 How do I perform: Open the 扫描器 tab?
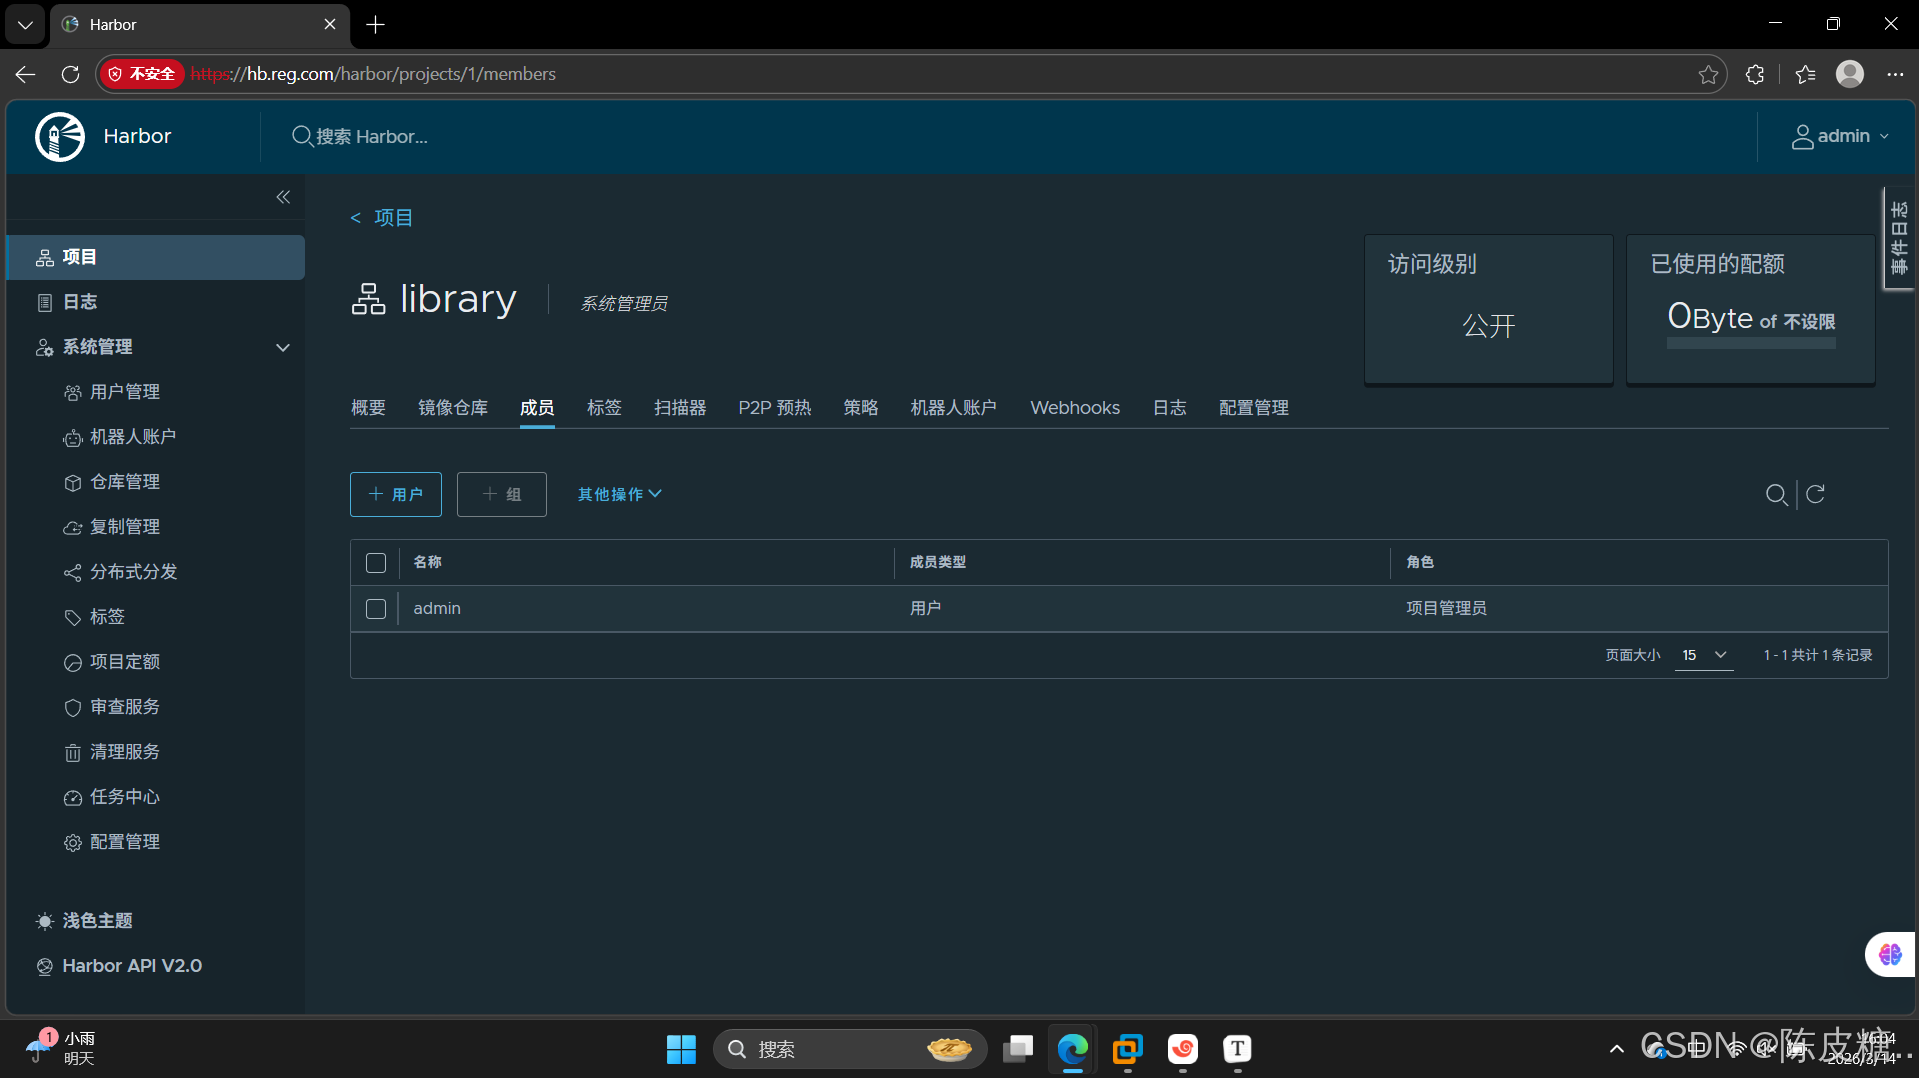coord(680,408)
